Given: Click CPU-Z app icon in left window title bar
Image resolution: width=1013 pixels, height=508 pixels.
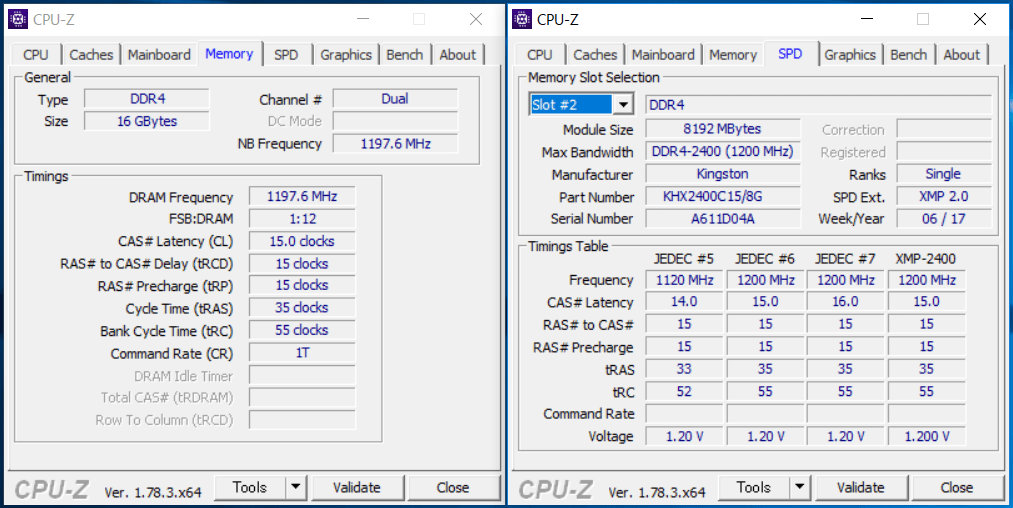Looking at the screenshot, I should tap(17, 19).
